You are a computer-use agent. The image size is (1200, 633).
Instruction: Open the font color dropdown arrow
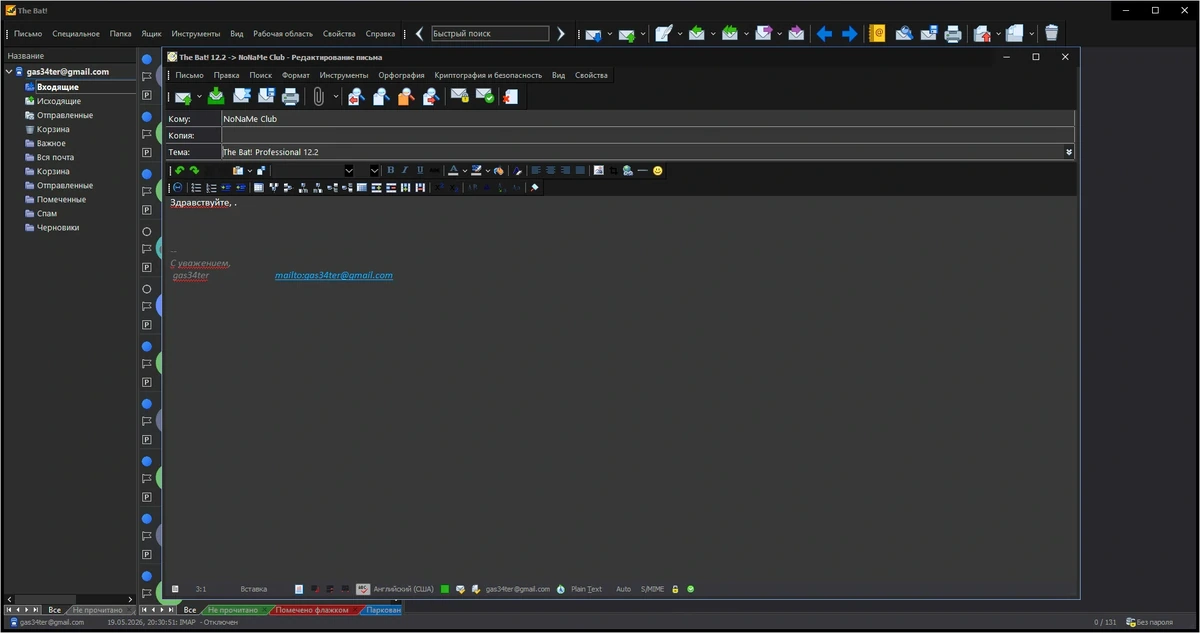click(465, 170)
